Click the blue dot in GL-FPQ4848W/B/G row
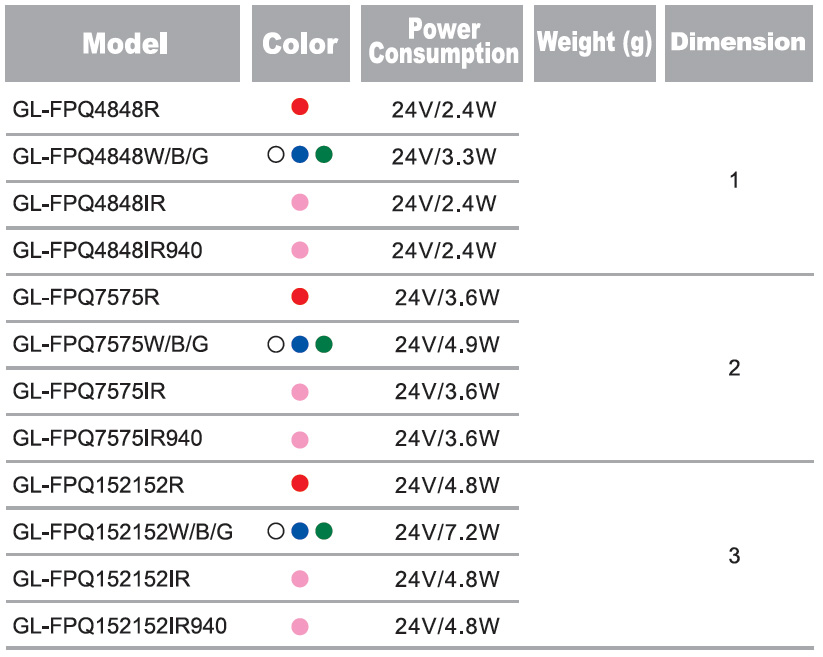Image resolution: width=823 pixels, height=657 pixels. [300, 155]
